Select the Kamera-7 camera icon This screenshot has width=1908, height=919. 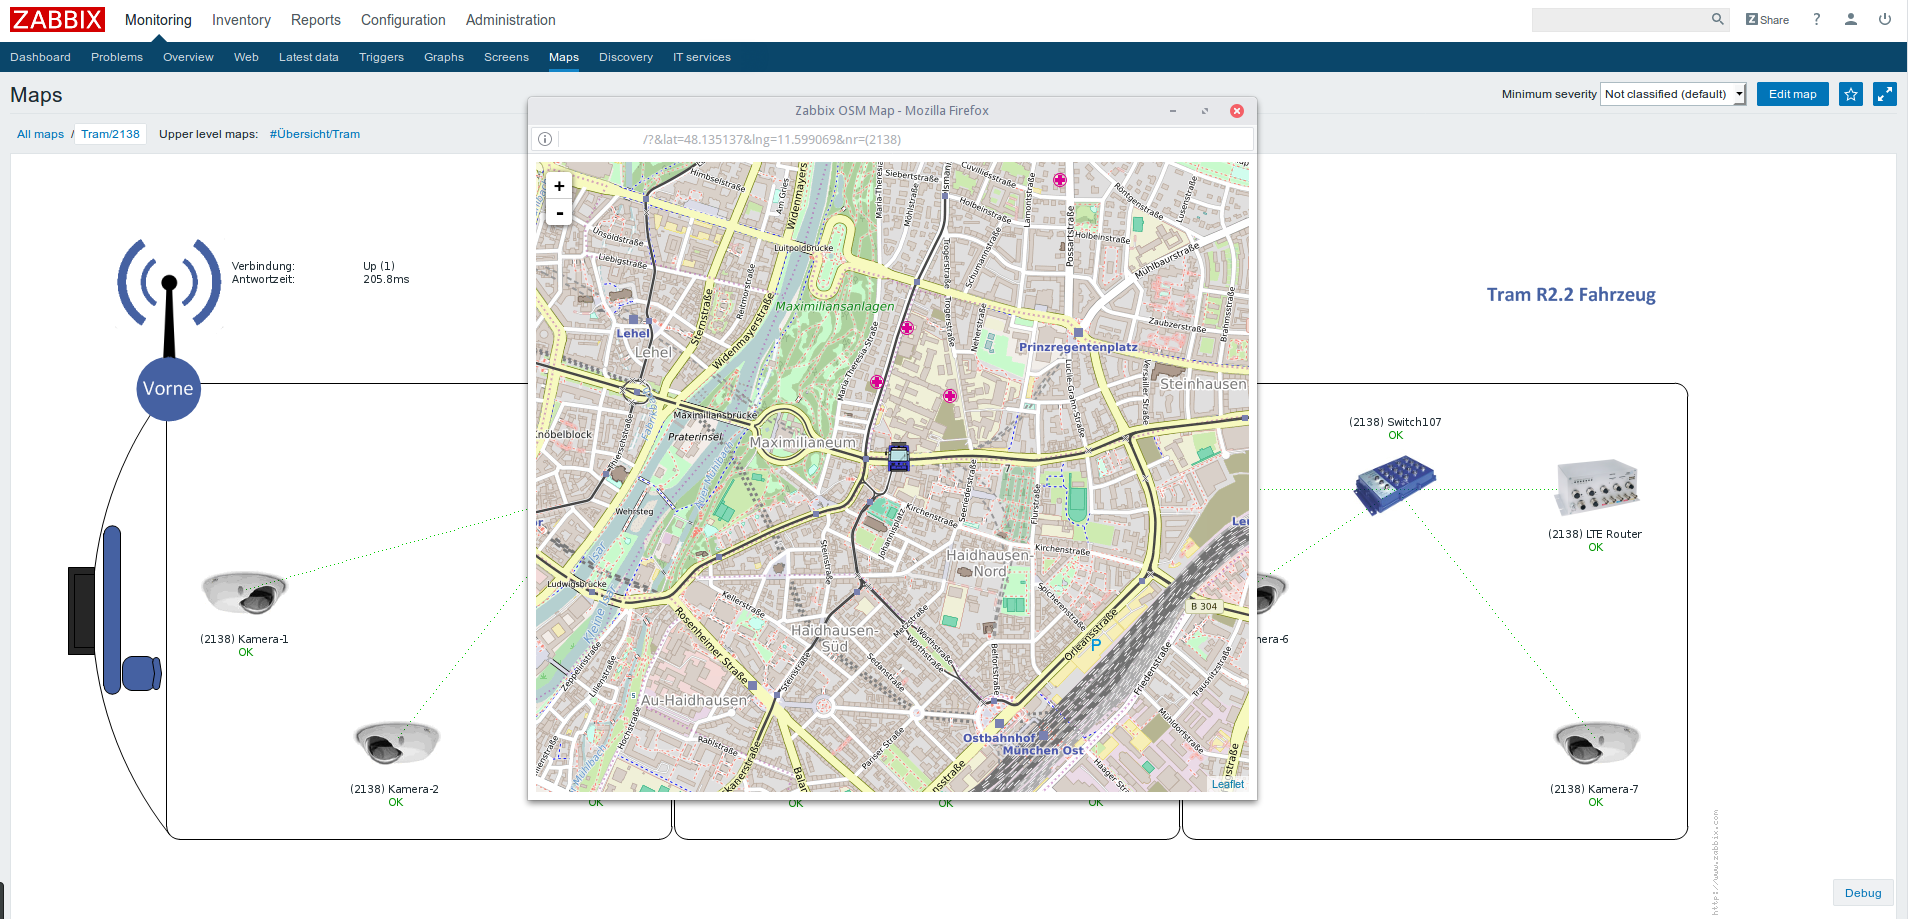tap(1596, 743)
